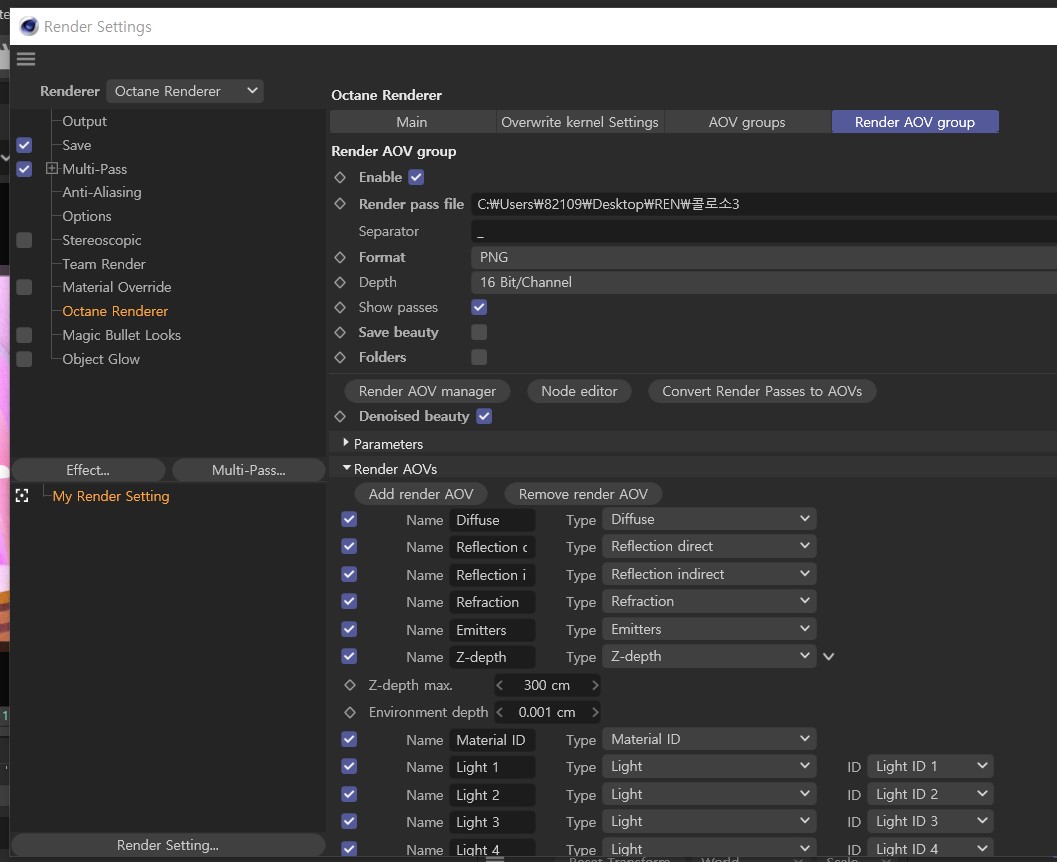Click Convert Render Passes to AOVs
Image resolution: width=1057 pixels, height=862 pixels.
pyautogui.click(x=762, y=391)
